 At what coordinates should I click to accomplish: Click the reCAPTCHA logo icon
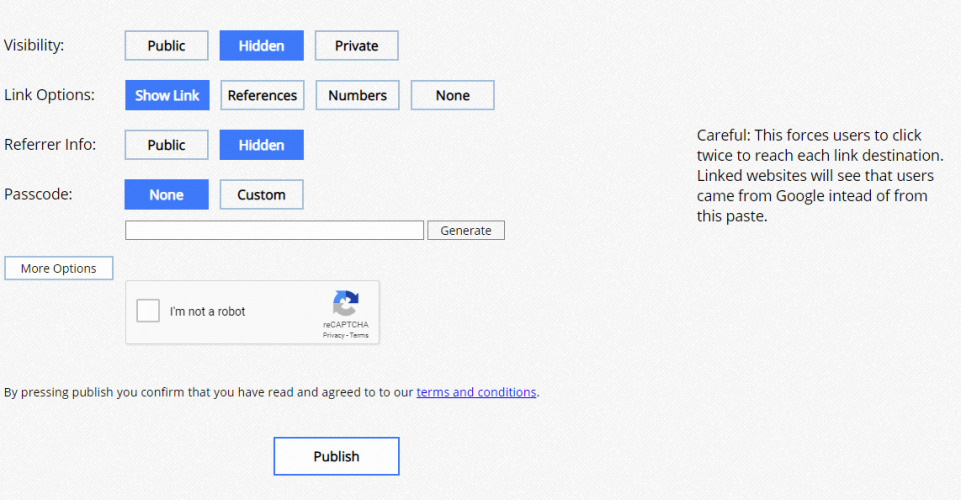[345, 303]
